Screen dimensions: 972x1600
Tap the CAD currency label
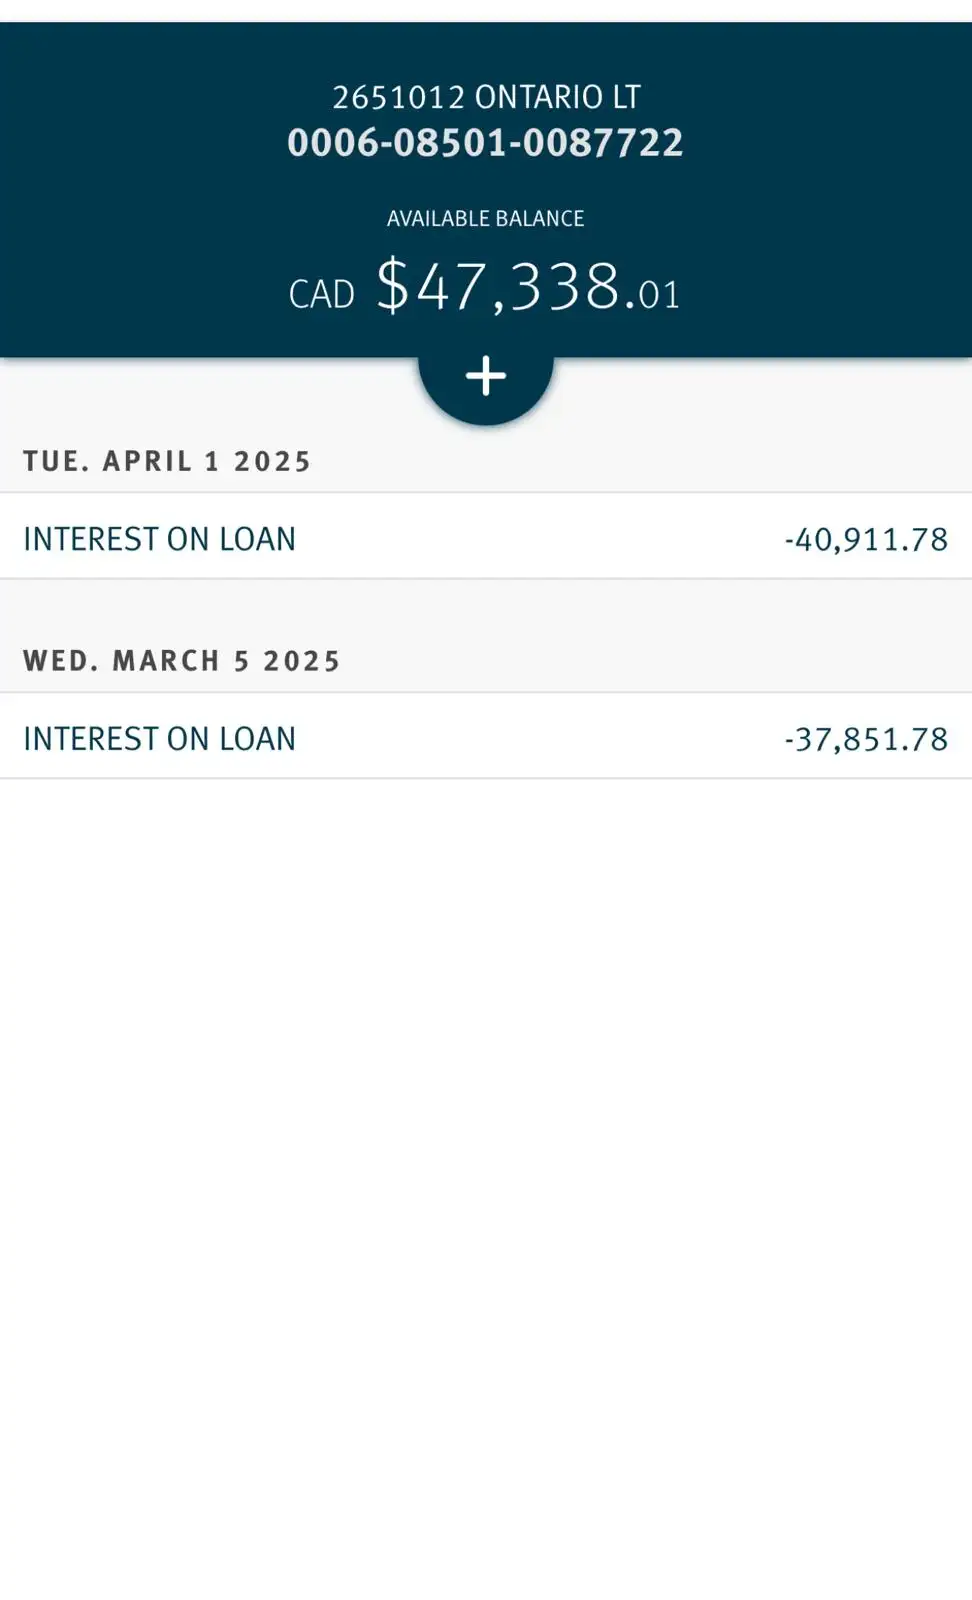tap(322, 294)
